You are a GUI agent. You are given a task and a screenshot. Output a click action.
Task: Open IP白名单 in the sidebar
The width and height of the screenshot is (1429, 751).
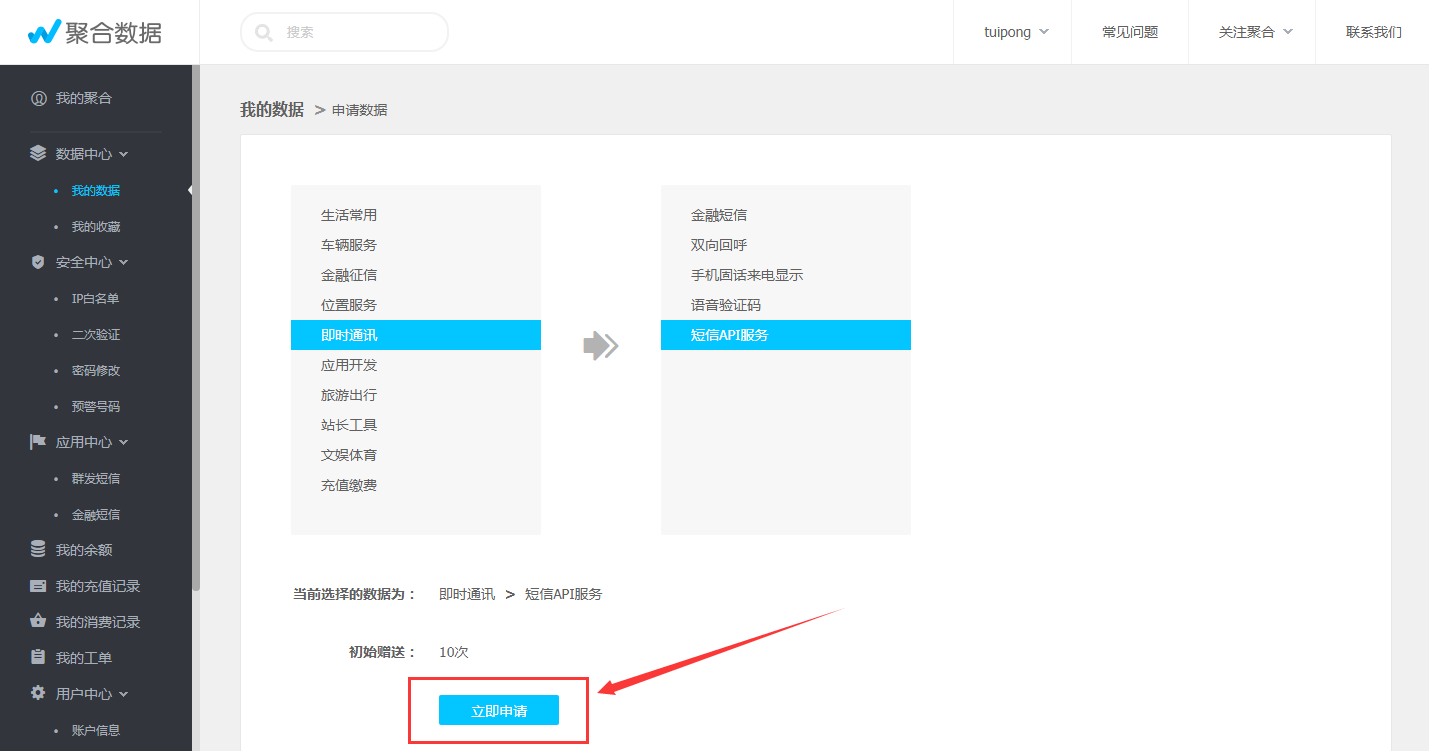click(95, 298)
